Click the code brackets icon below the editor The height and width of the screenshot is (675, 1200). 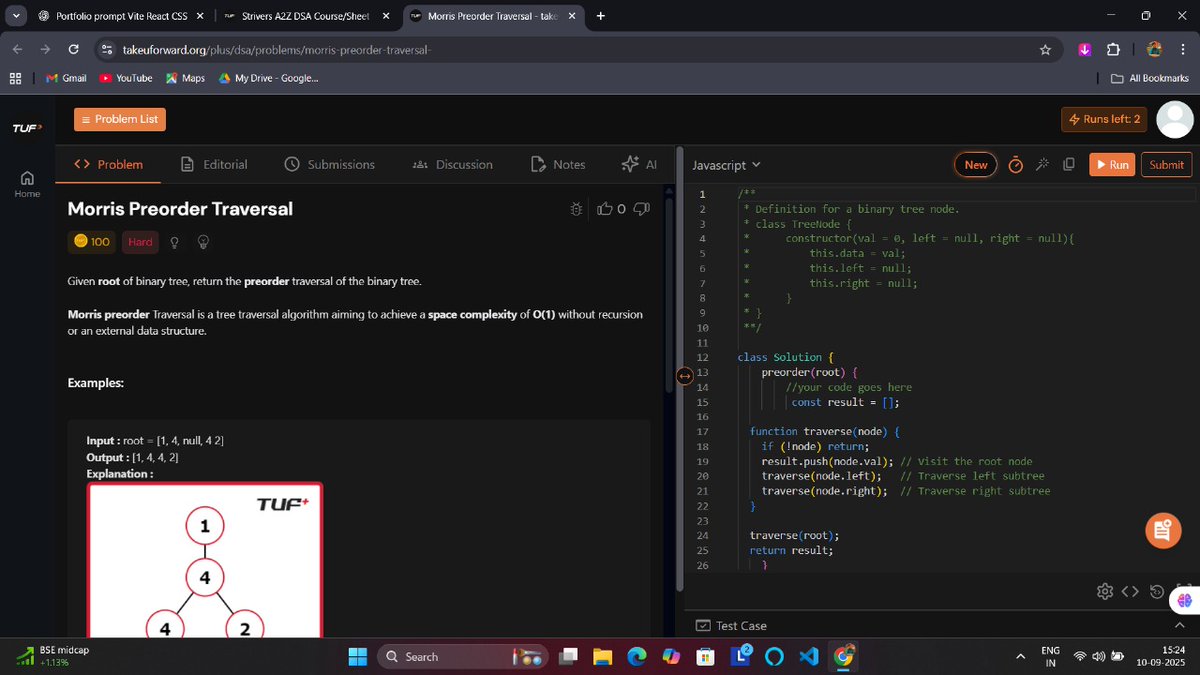(x=1130, y=591)
